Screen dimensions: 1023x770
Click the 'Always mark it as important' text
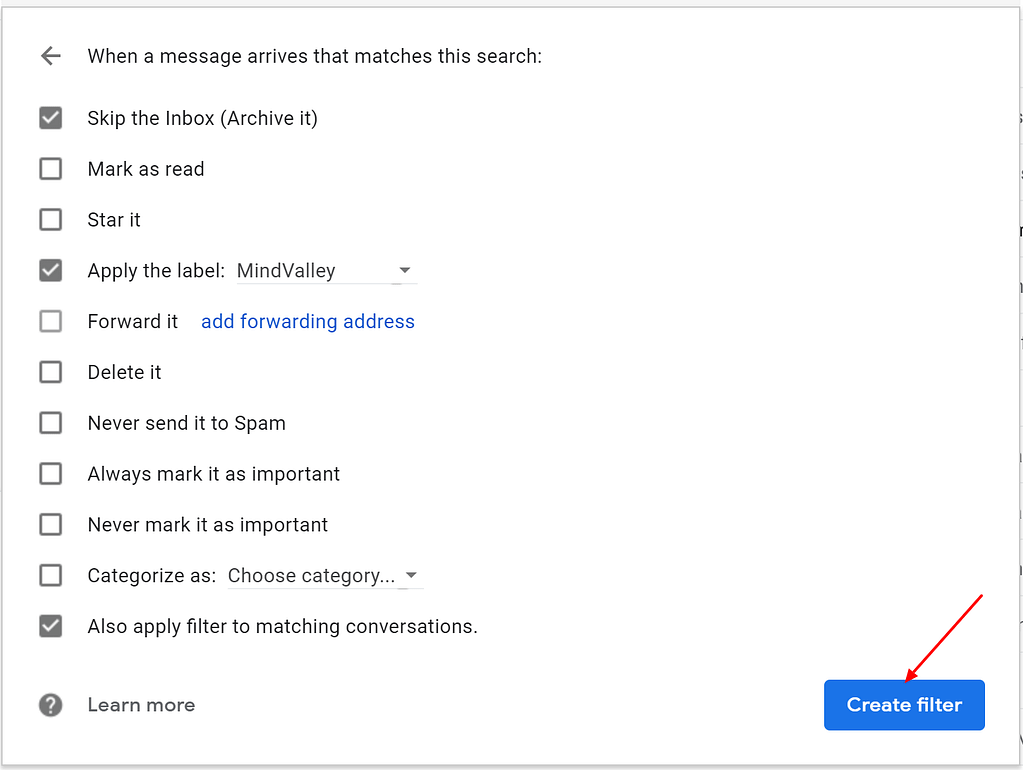click(213, 474)
